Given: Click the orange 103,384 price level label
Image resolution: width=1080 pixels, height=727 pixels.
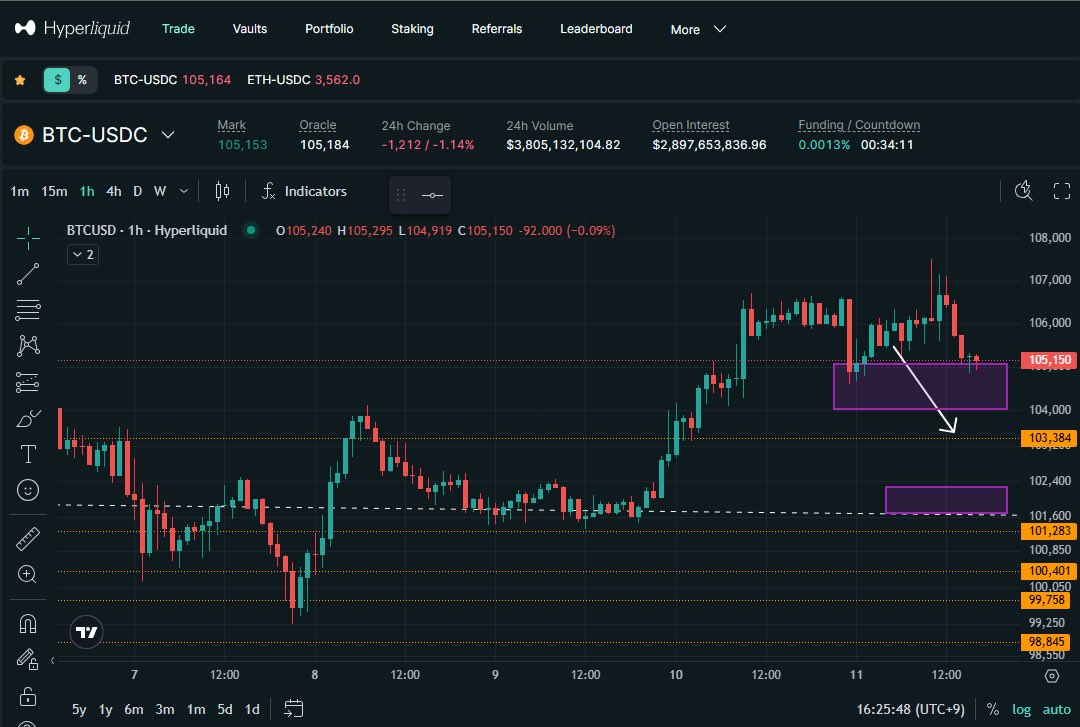Looking at the screenshot, I should [x=1048, y=438].
